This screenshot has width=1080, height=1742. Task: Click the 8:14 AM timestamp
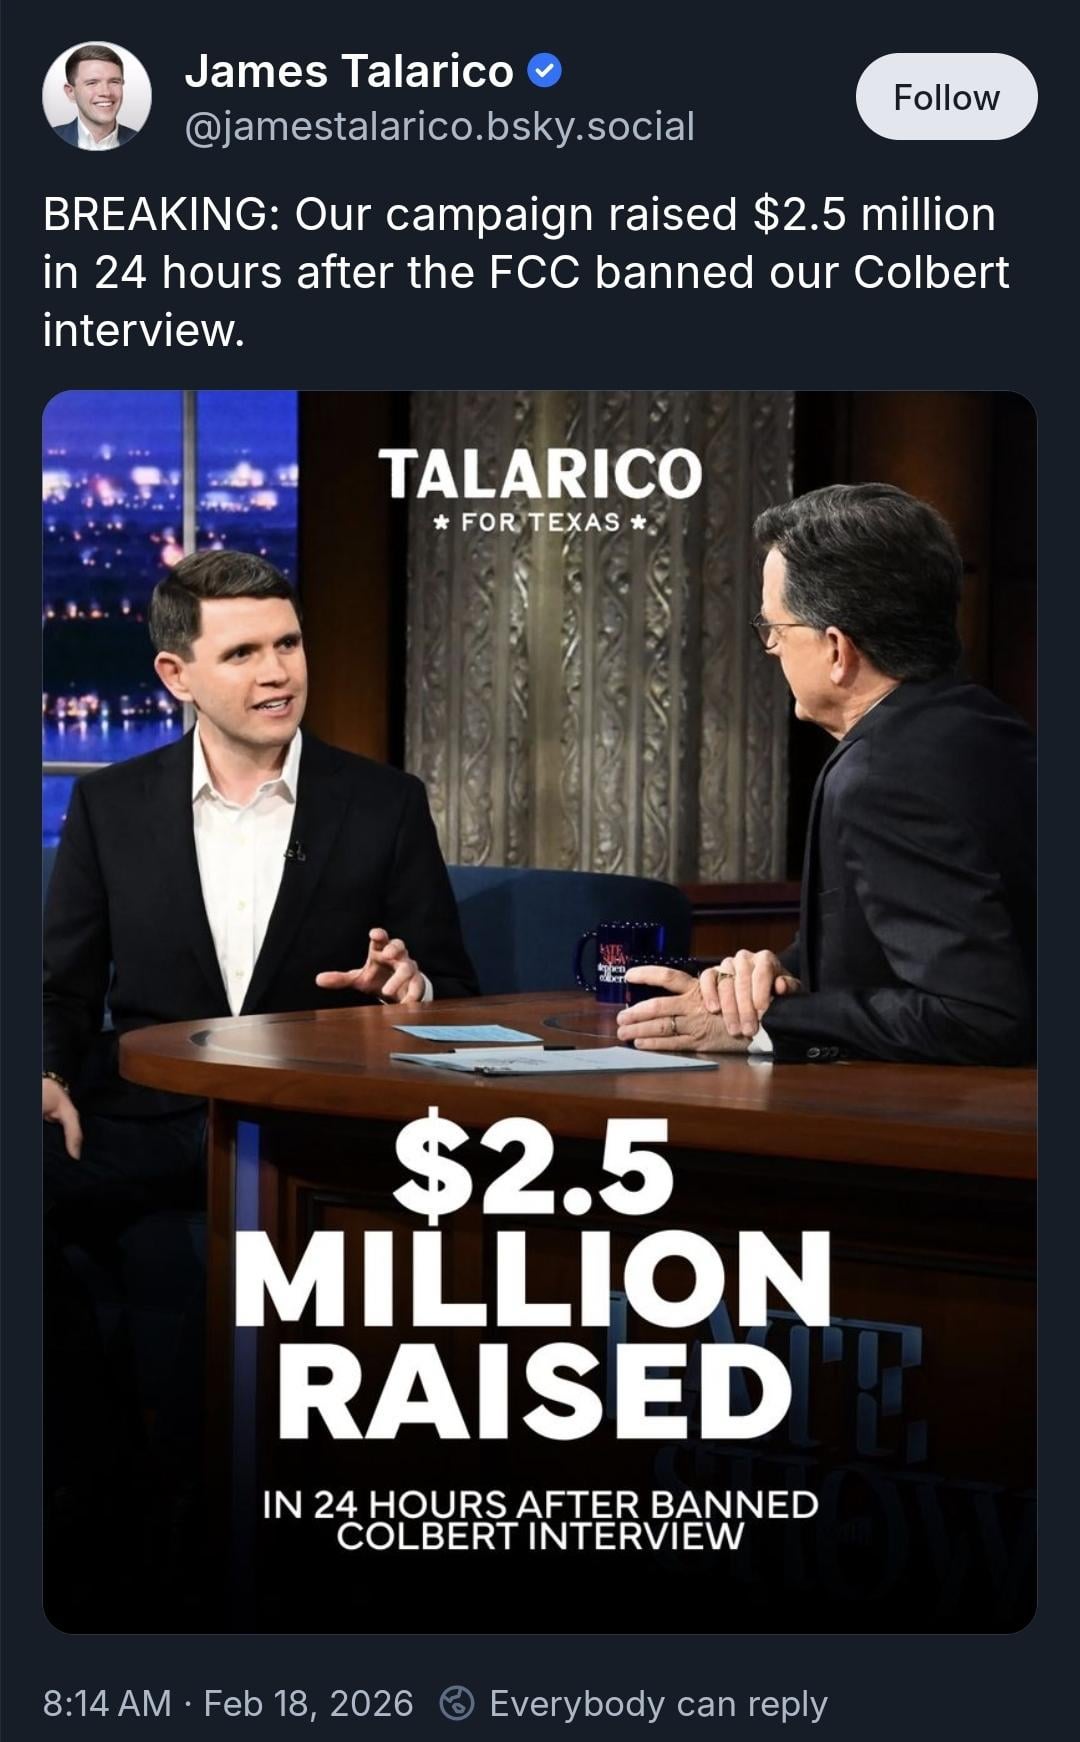(x=107, y=1702)
